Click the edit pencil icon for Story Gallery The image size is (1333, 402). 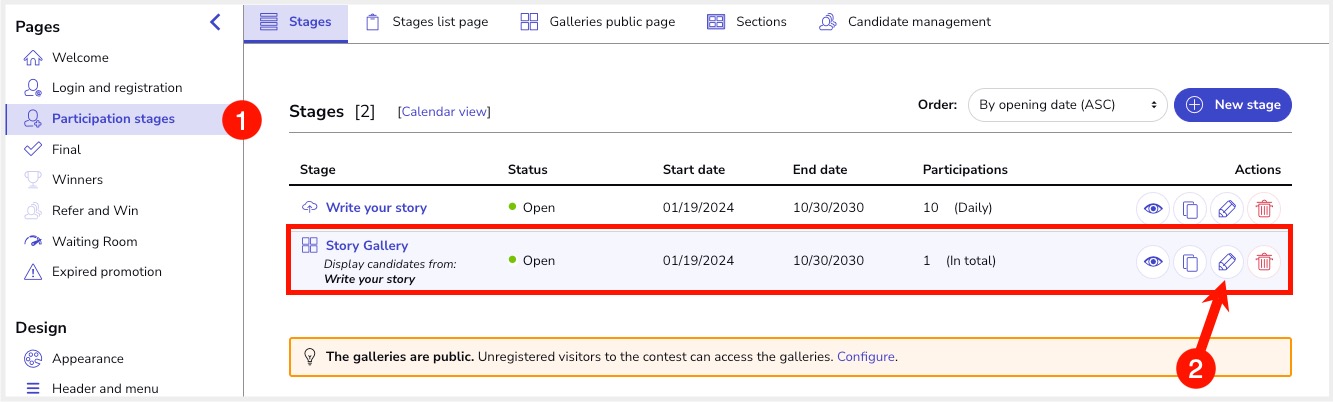click(1226, 262)
